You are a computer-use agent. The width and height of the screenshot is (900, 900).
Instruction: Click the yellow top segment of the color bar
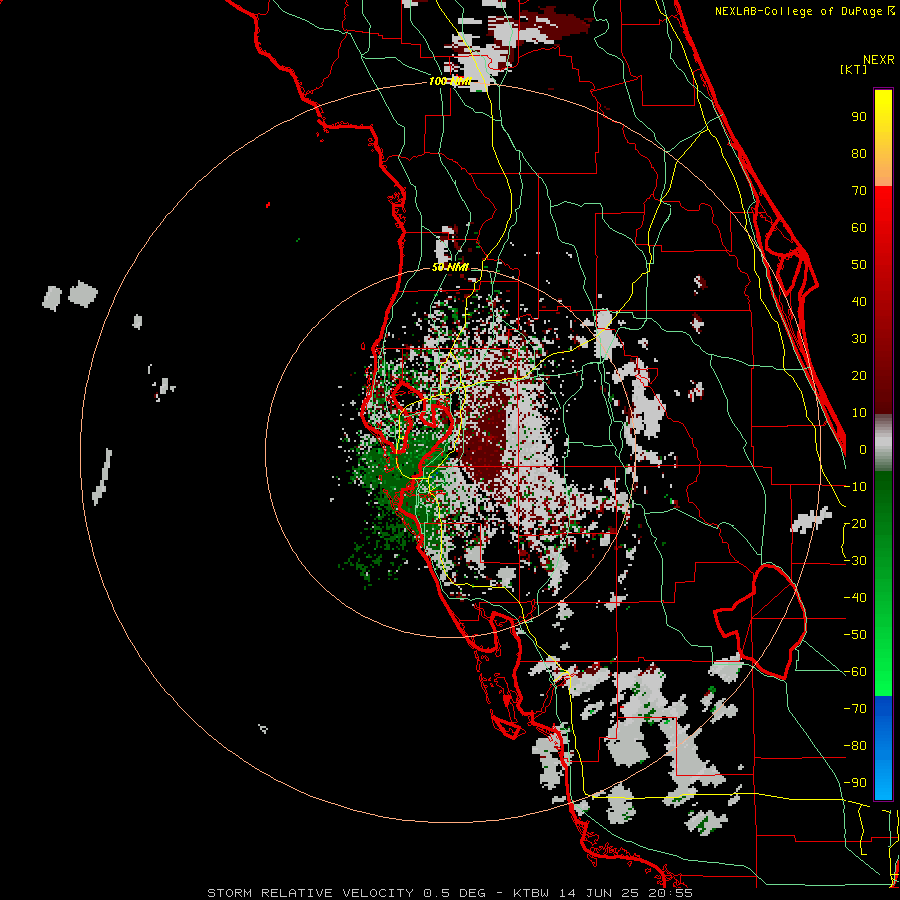coord(883,138)
